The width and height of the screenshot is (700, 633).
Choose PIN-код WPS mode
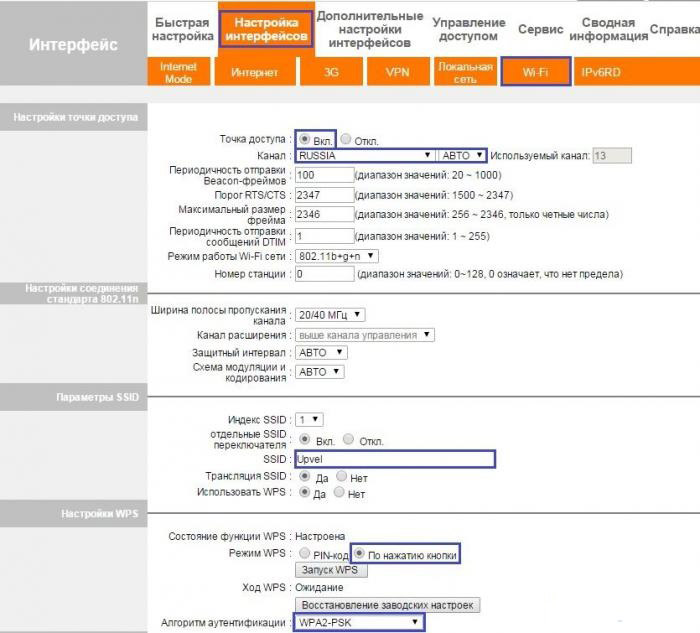(x=304, y=553)
